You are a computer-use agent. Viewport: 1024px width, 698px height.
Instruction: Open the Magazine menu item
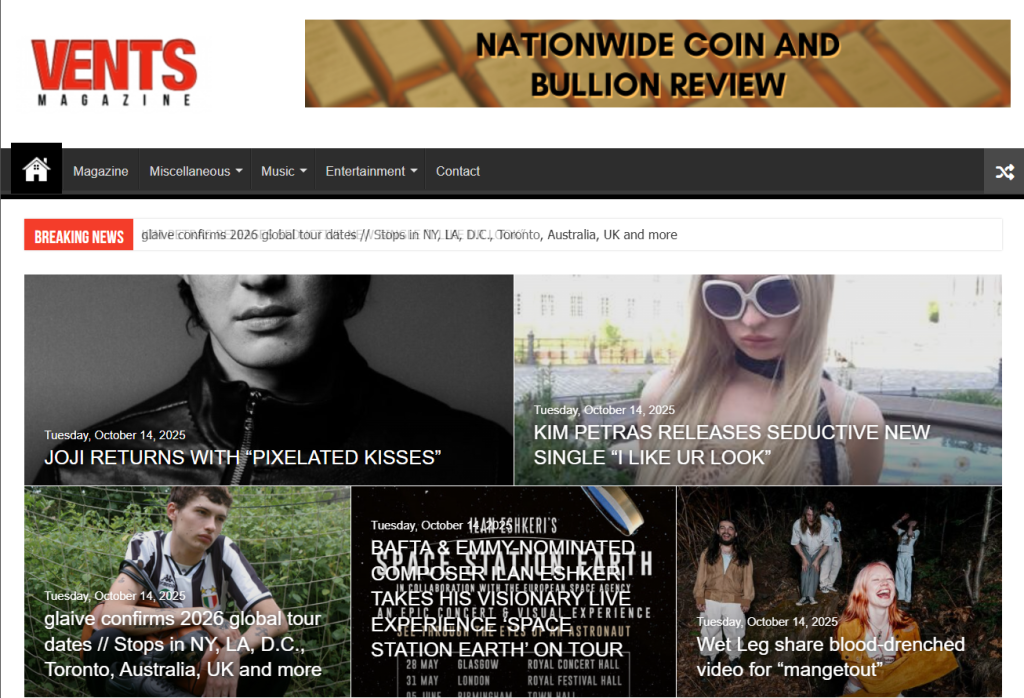point(101,171)
